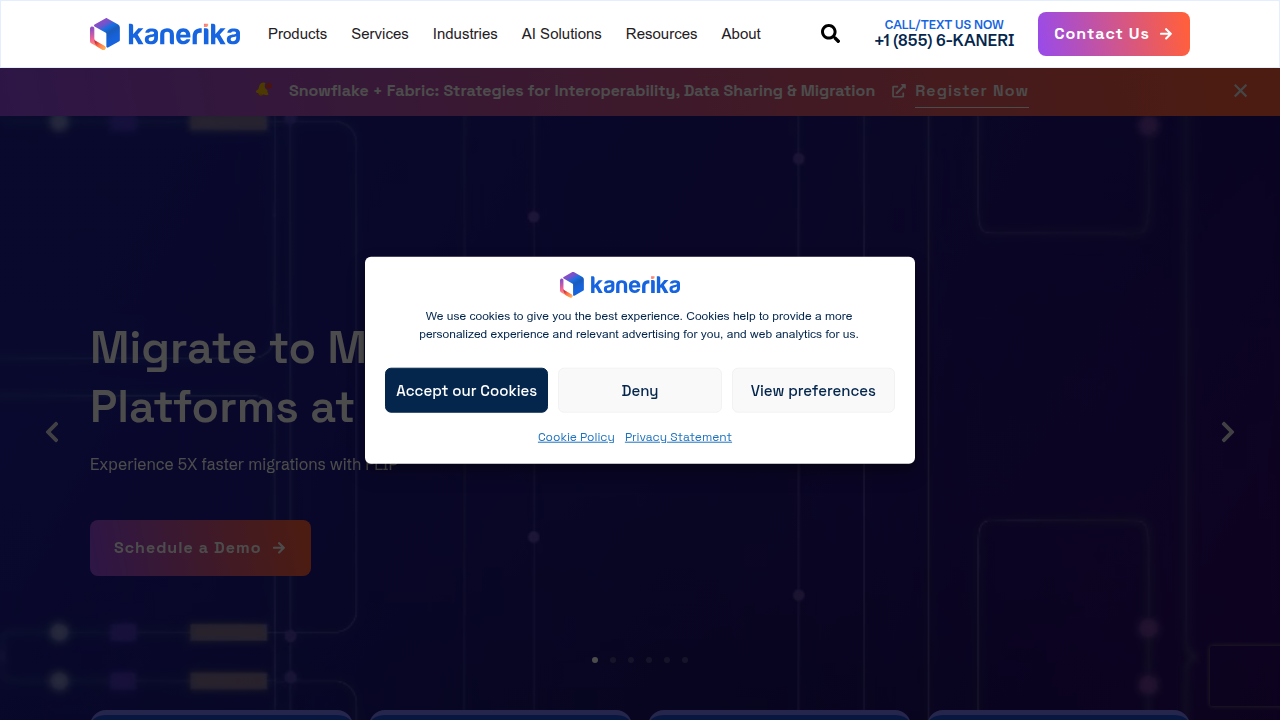The height and width of the screenshot is (720, 1280).
Task: Click Accept our Cookies button
Action: (466, 390)
